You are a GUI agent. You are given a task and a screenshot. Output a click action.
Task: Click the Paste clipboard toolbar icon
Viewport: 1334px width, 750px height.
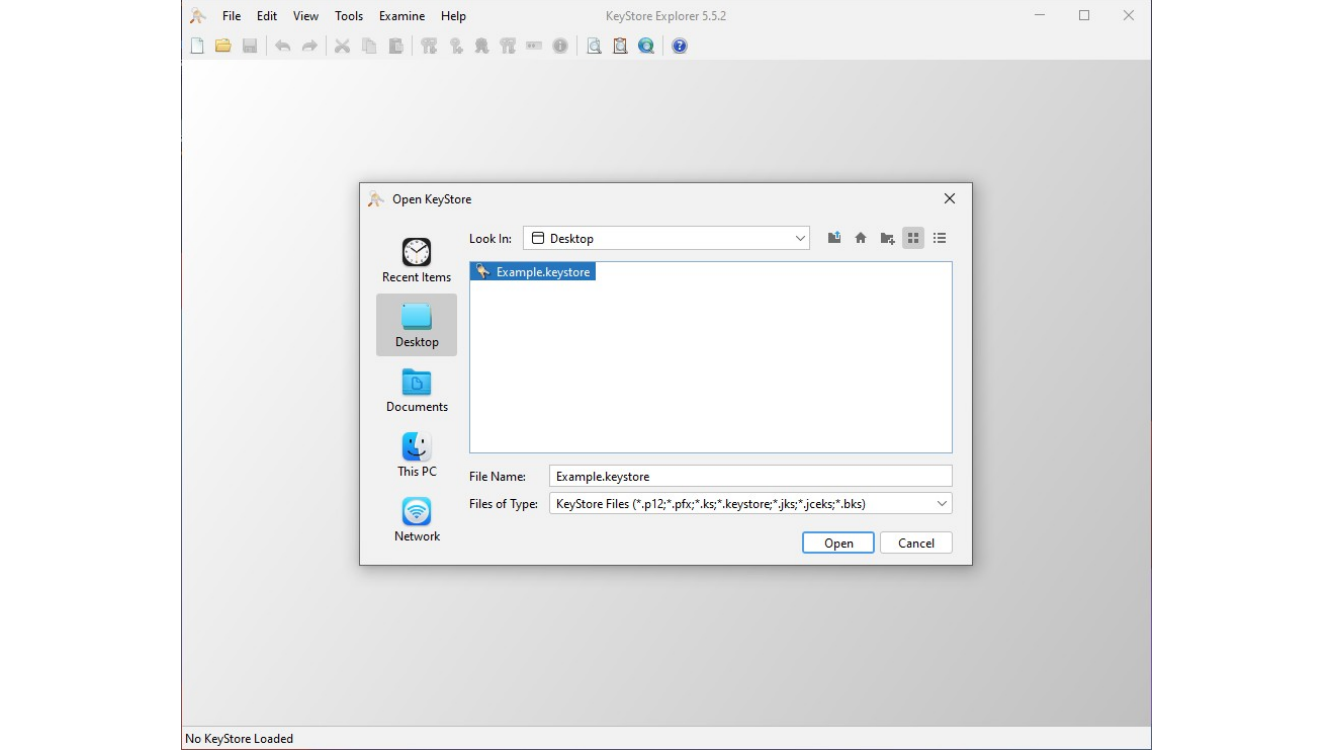(396, 46)
